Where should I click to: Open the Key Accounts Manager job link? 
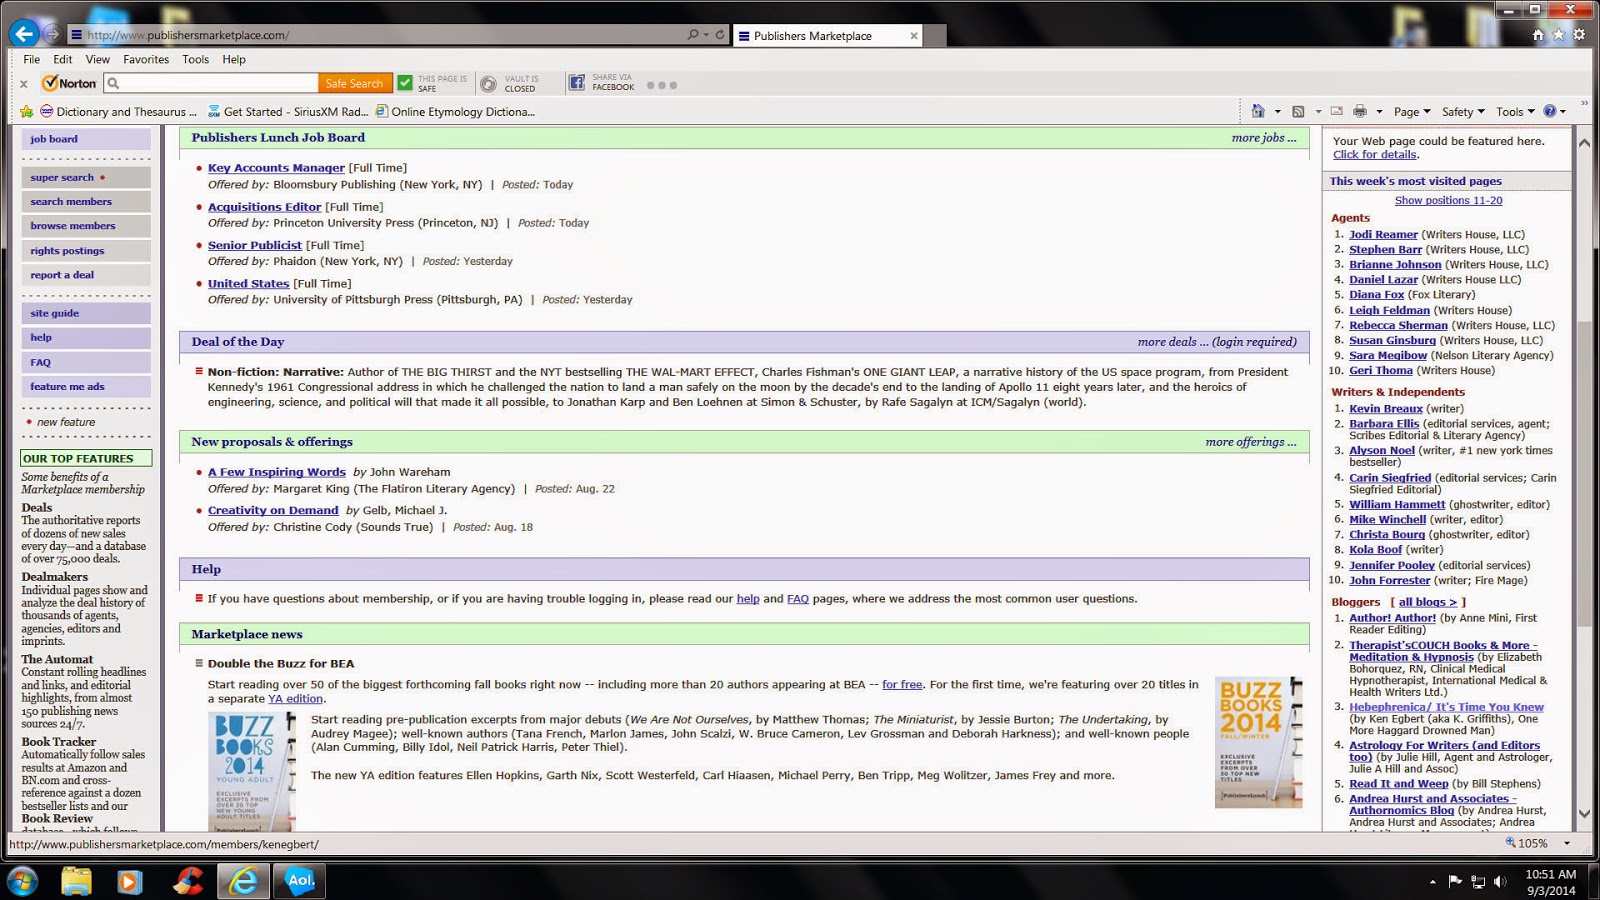[x=276, y=168]
